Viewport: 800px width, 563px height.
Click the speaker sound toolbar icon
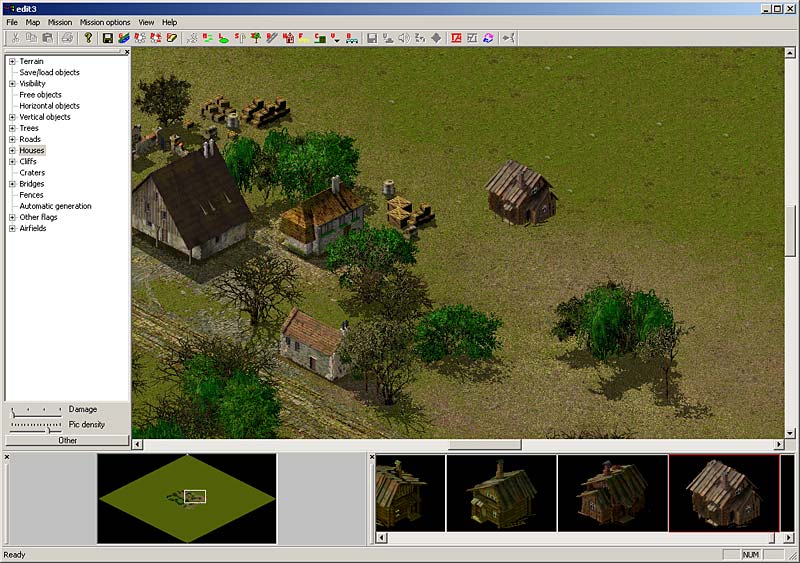tap(403, 38)
